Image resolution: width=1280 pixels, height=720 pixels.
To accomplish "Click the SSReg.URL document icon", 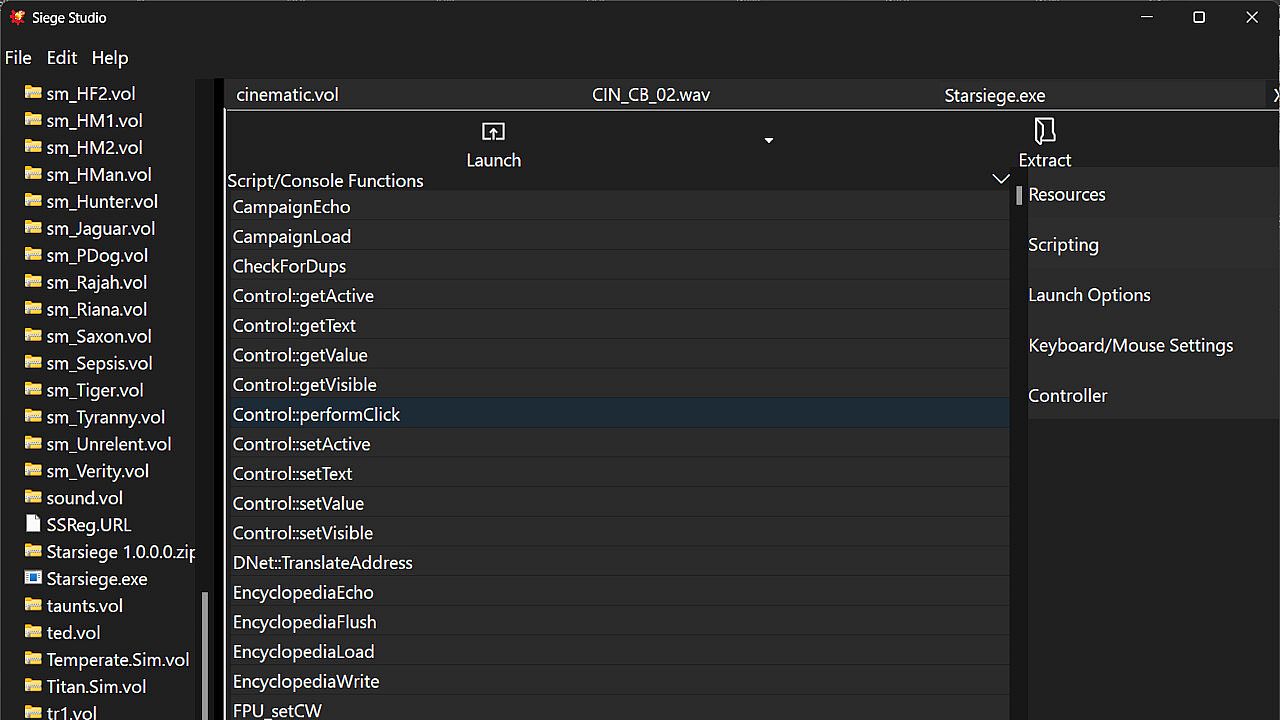I will (33, 525).
